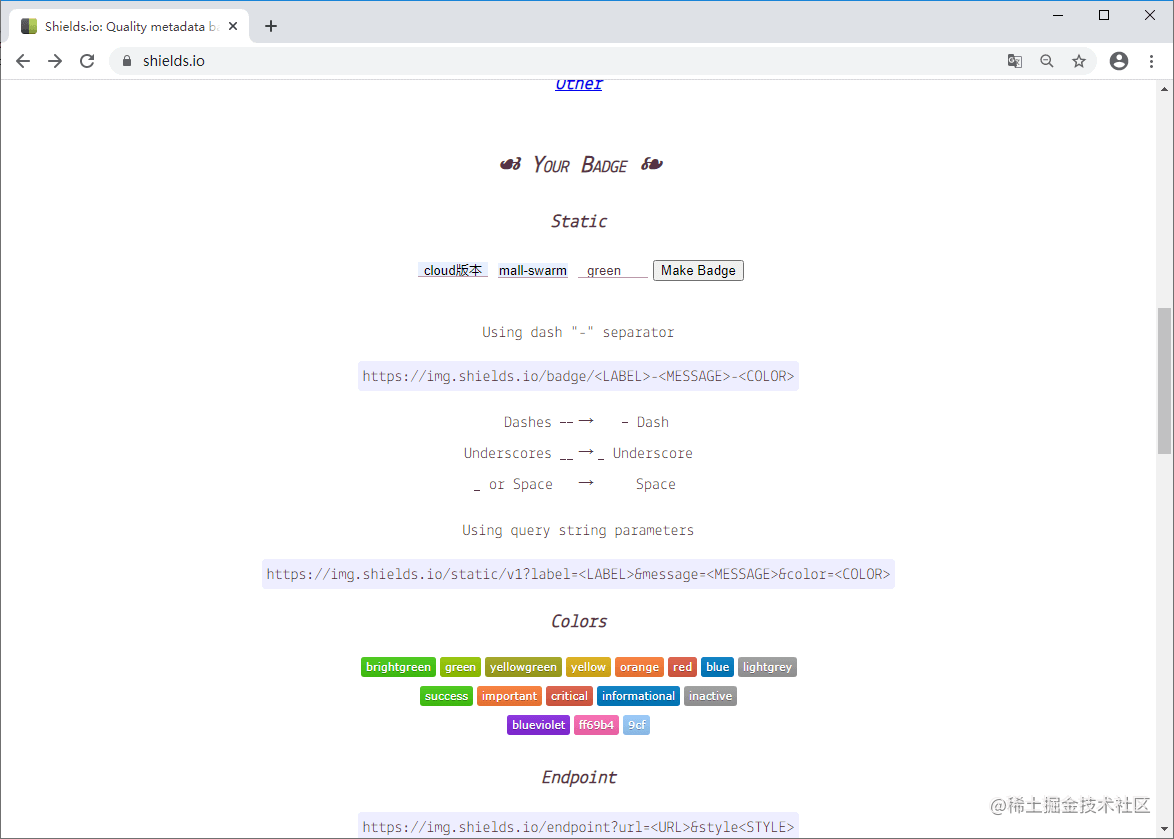Image resolution: width=1174 pixels, height=839 pixels.
Task: Go forward with the browser forward arrow
Action: [x=55, y=61]
